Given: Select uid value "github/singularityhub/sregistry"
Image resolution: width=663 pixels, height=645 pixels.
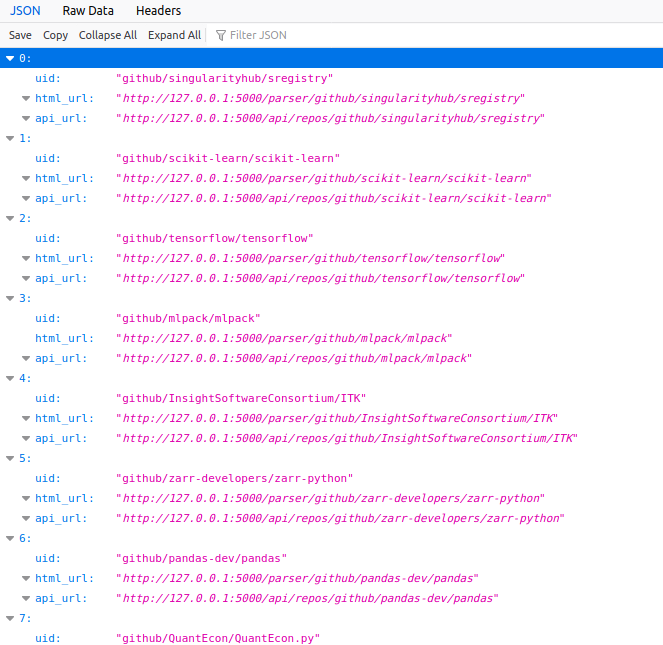Looking at the screenshot, I should click(225, 78).
